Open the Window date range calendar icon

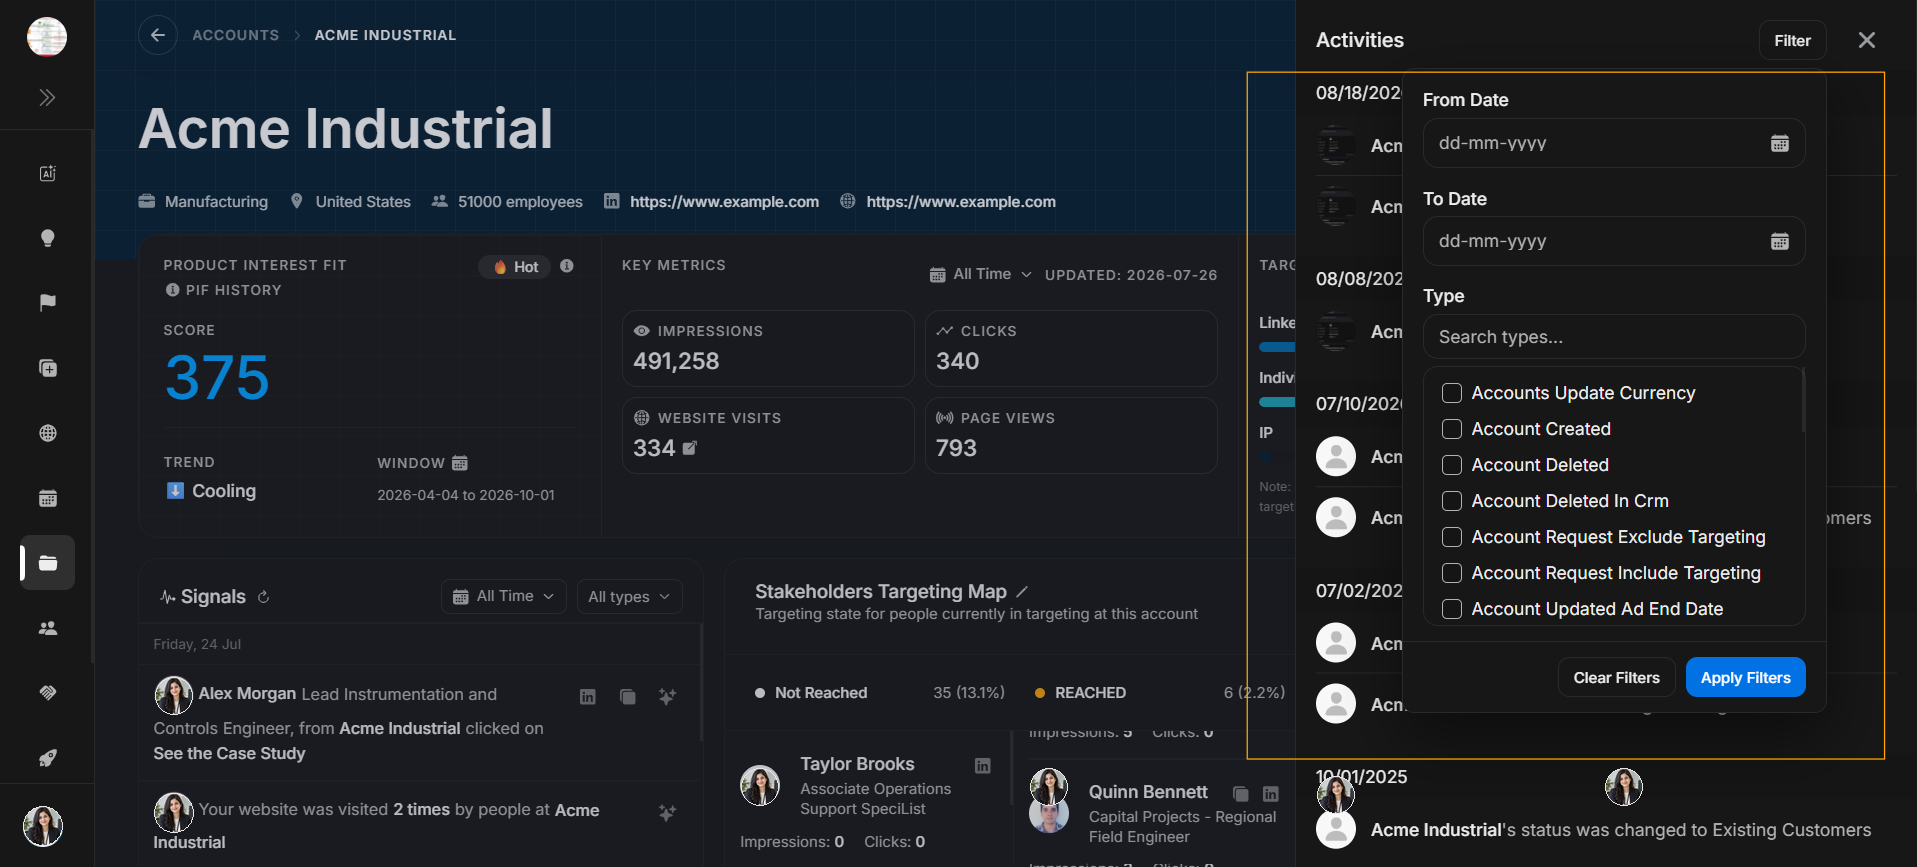click(460, 463)
